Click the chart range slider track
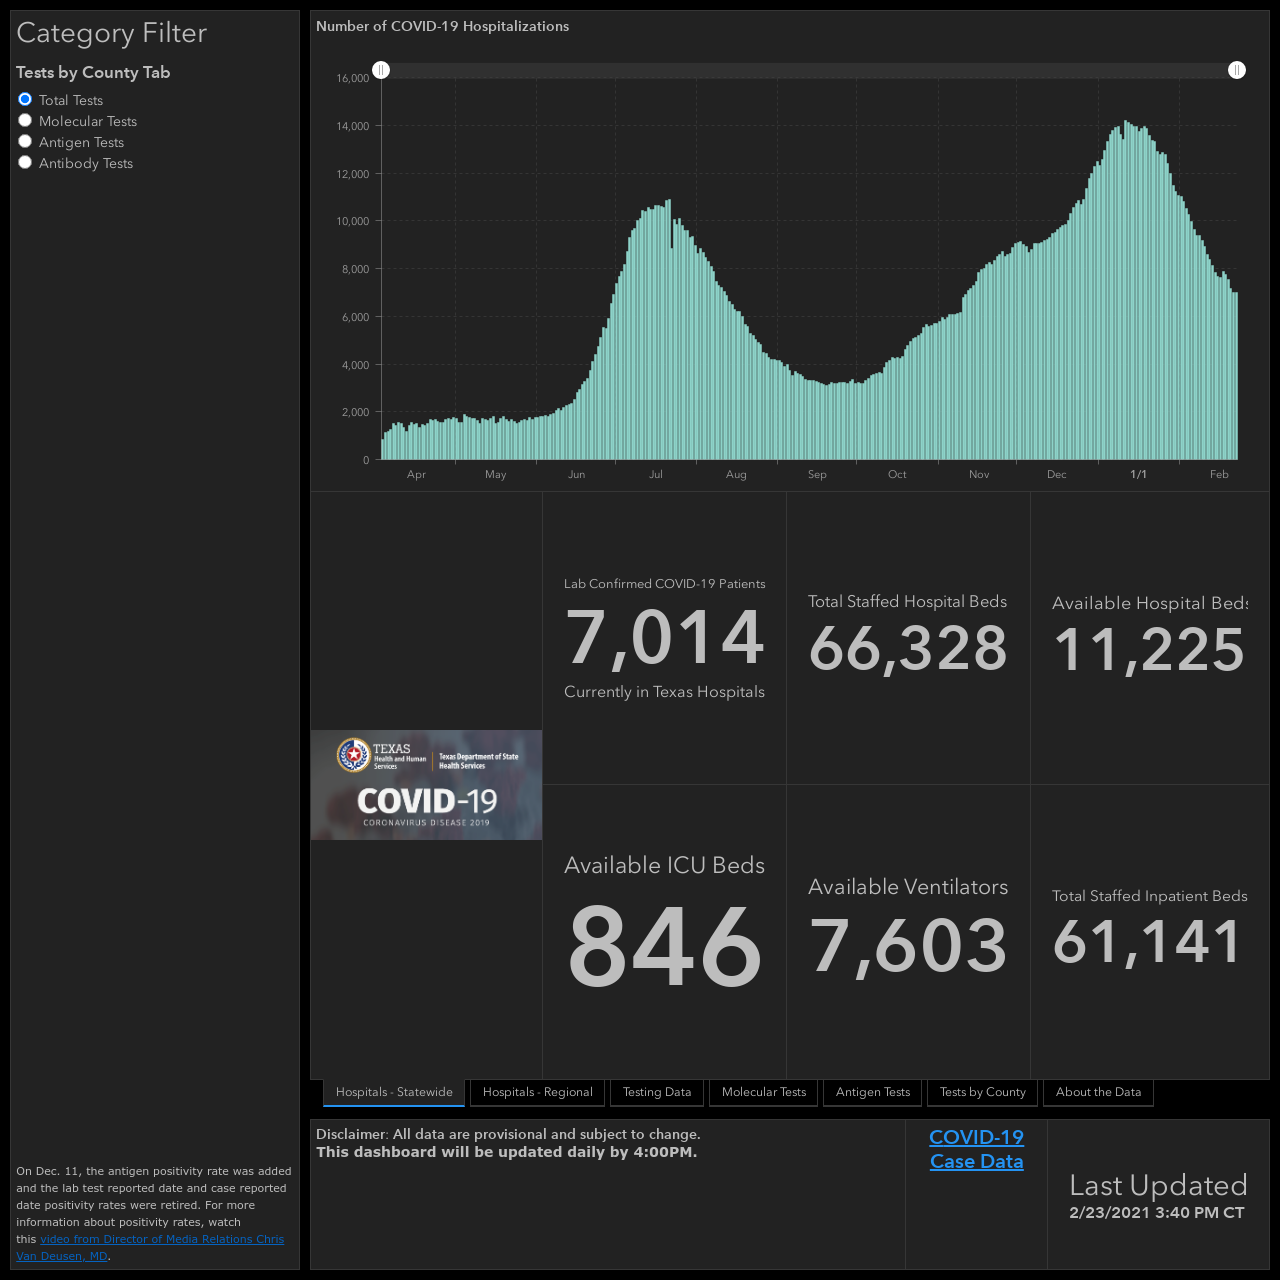 point(809,70)
